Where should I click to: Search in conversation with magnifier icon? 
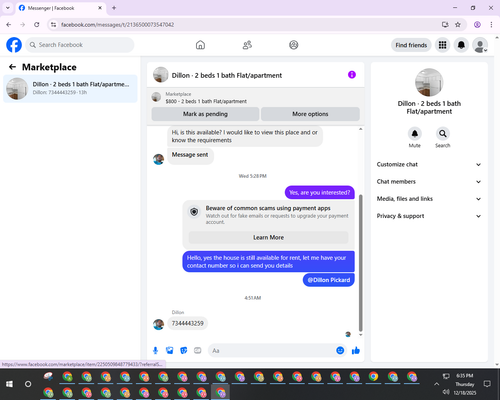(x=443, y=134)
